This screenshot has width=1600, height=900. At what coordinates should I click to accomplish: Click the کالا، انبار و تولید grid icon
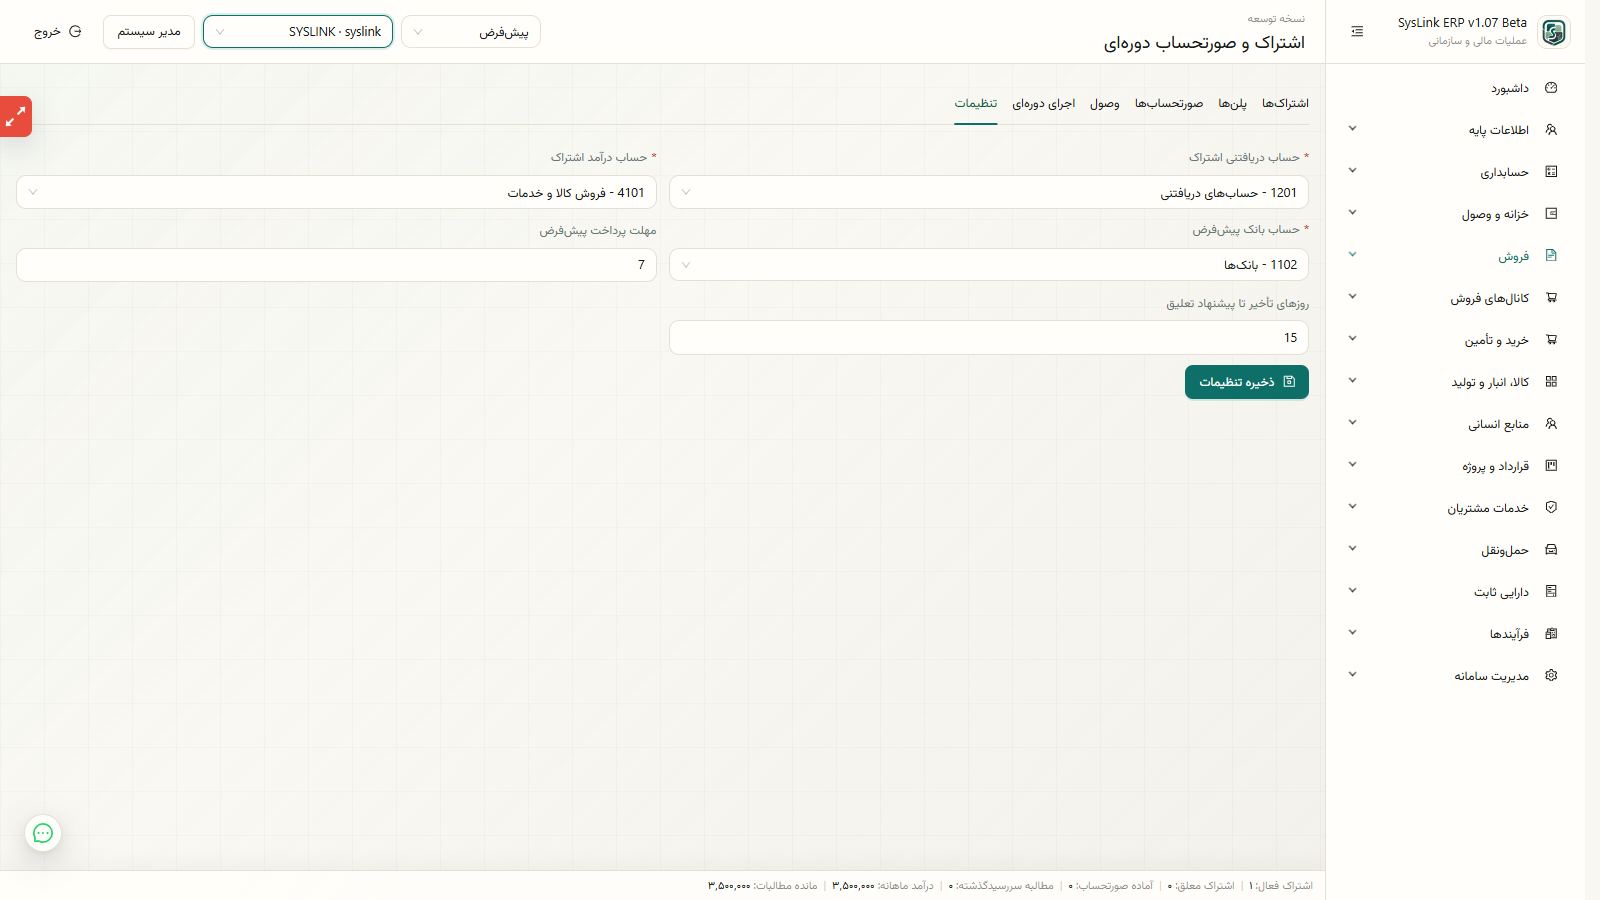(1551, 382)
